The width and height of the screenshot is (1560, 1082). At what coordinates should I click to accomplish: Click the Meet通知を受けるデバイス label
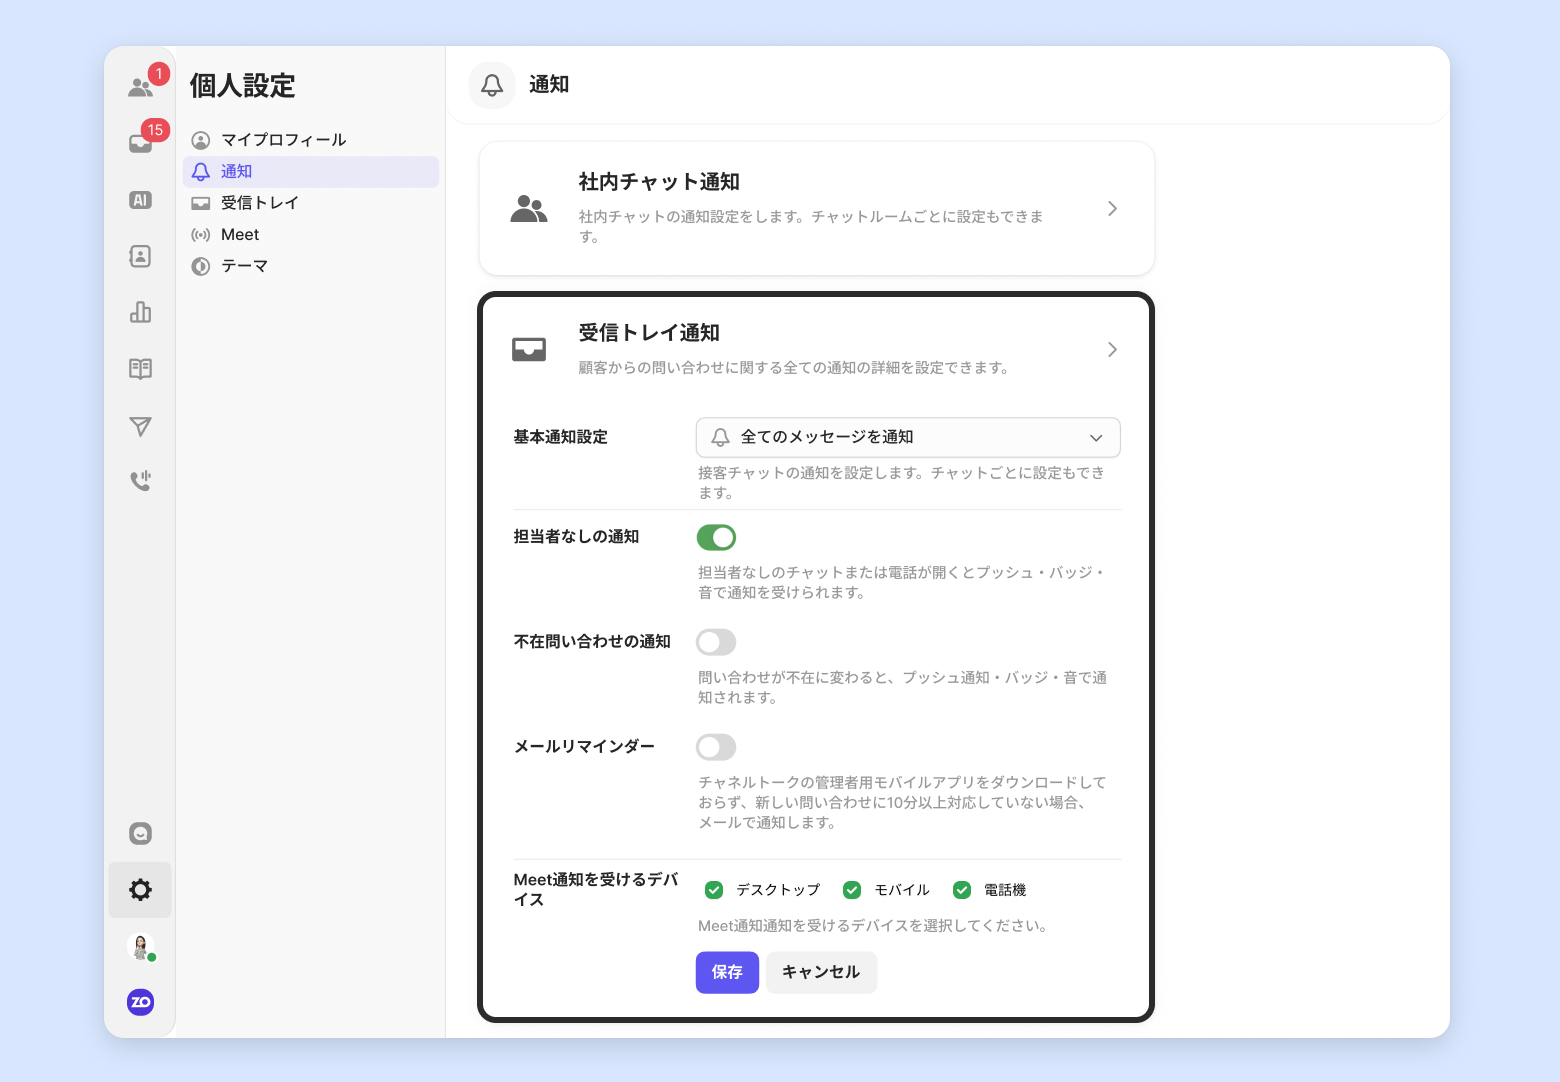[x=596, y=890]
